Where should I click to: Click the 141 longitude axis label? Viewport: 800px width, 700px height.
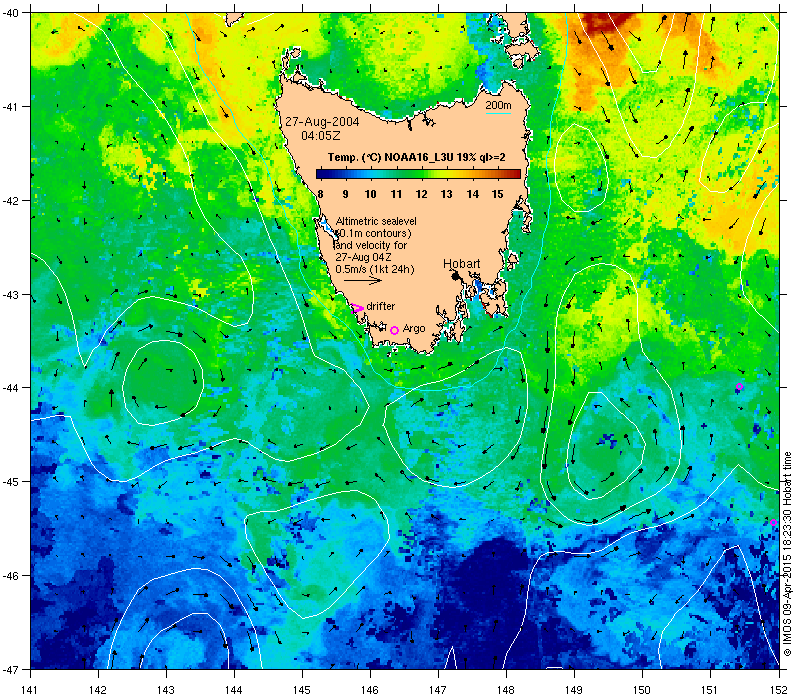click(x=31, y=690)
